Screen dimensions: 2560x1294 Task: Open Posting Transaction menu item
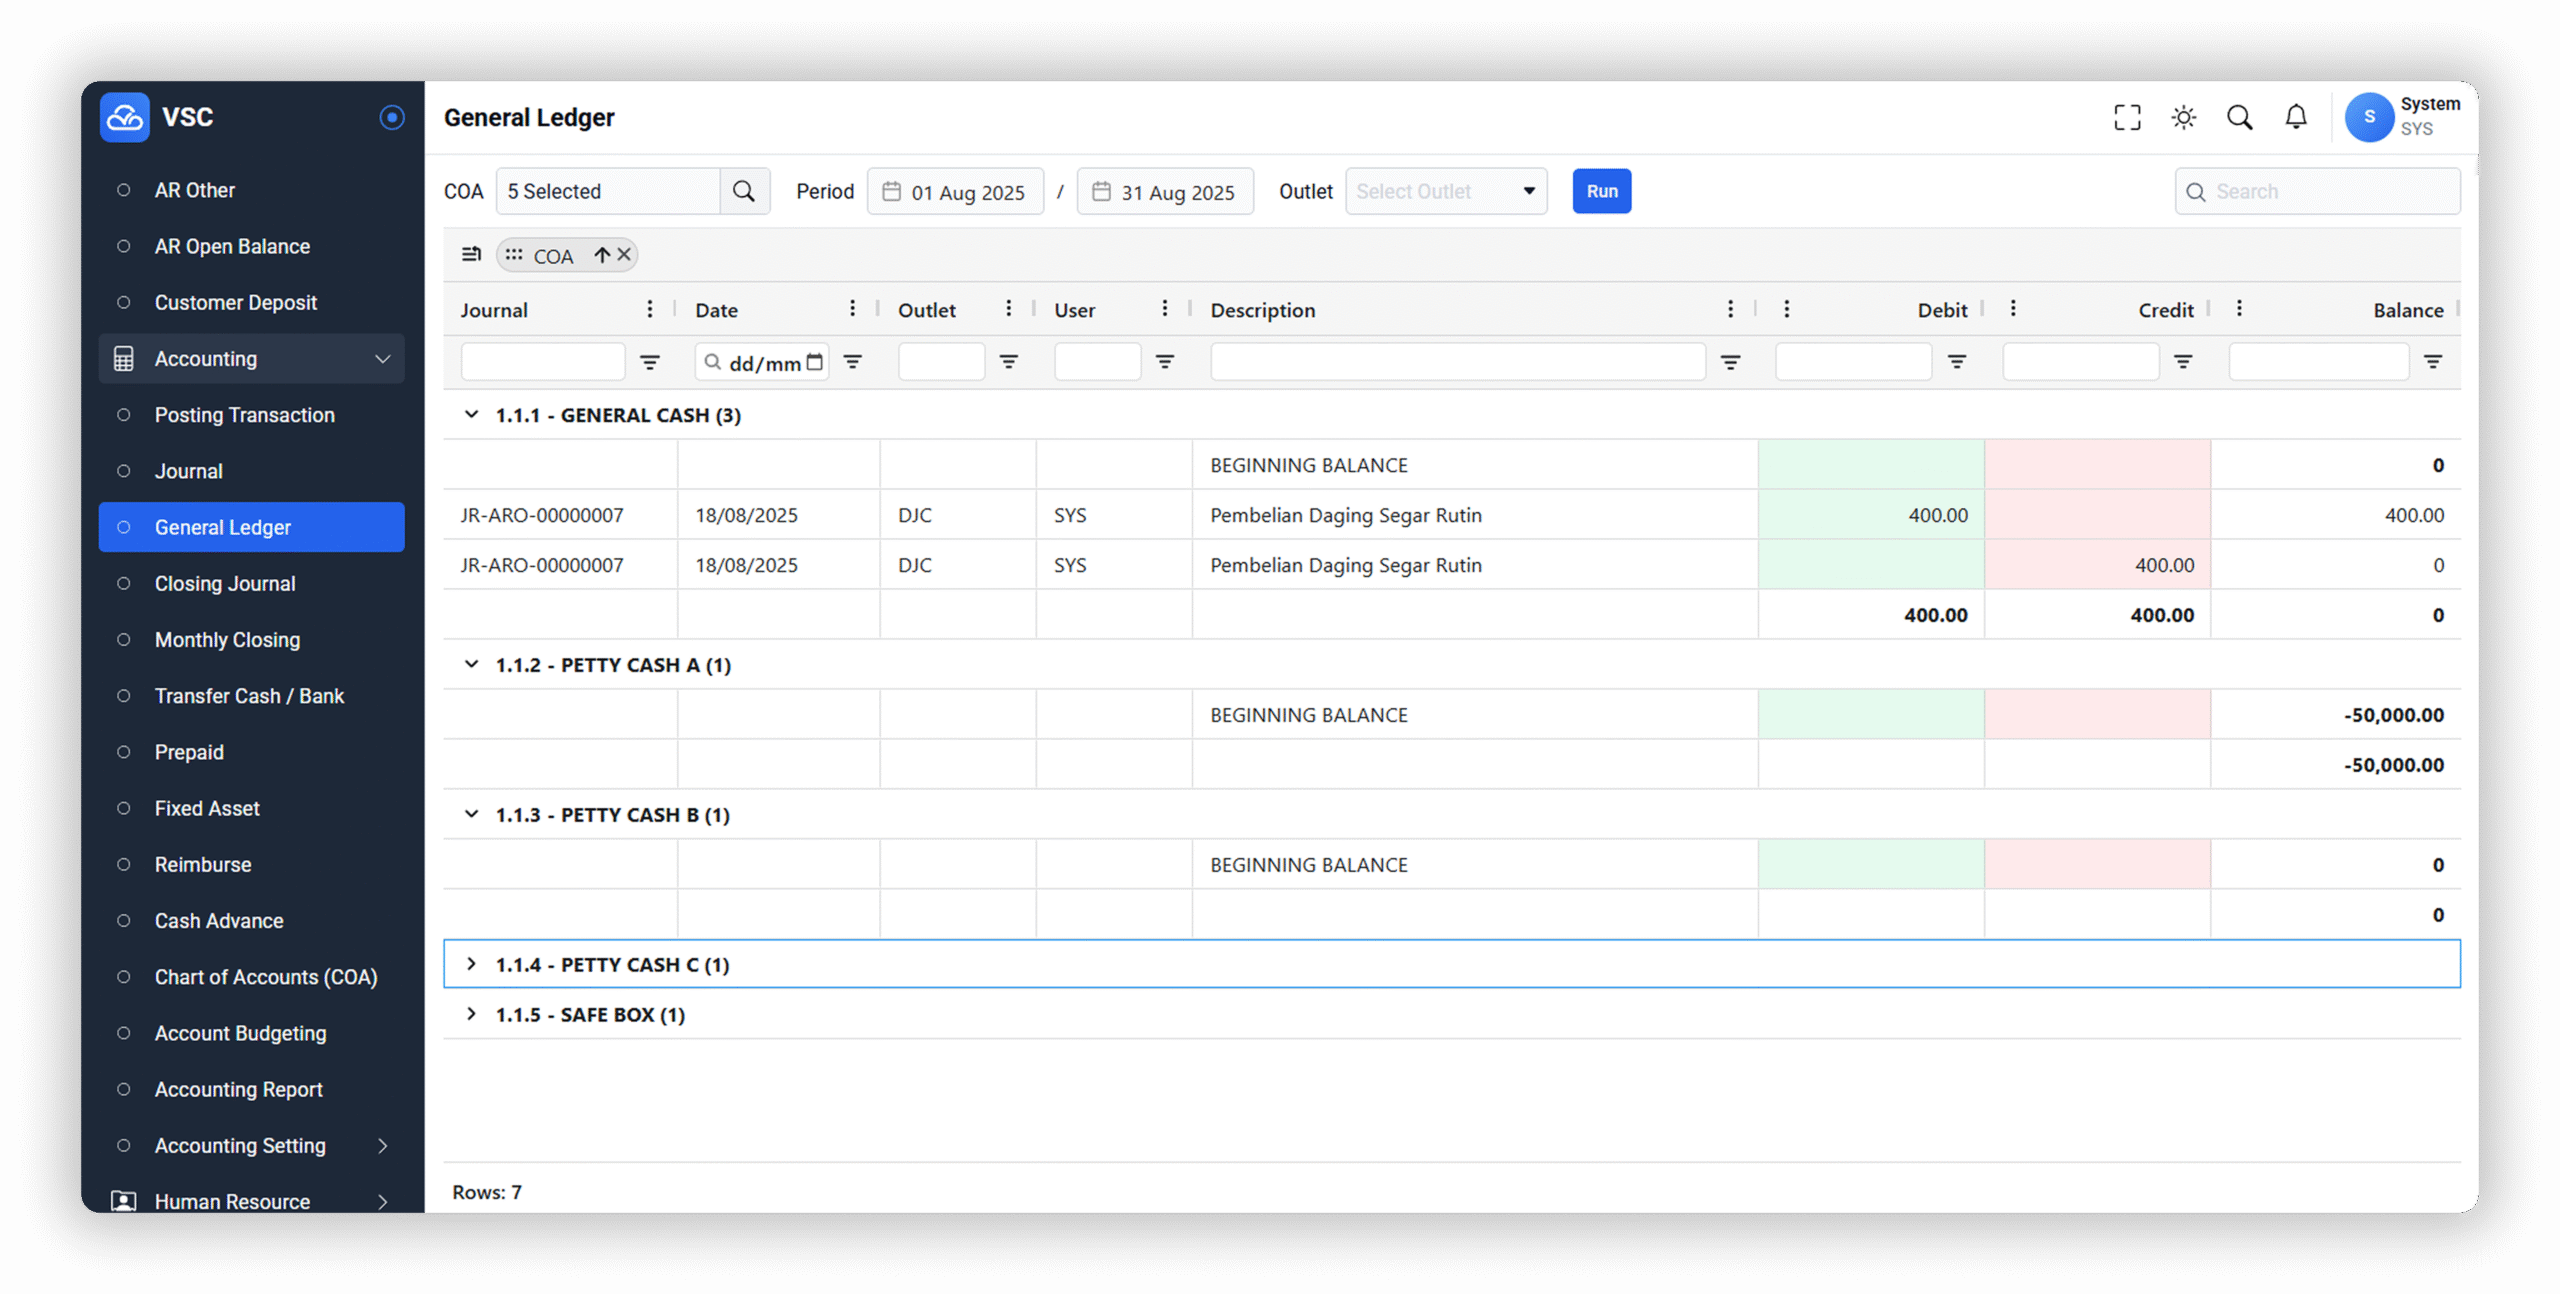click(x=252, y=415)
